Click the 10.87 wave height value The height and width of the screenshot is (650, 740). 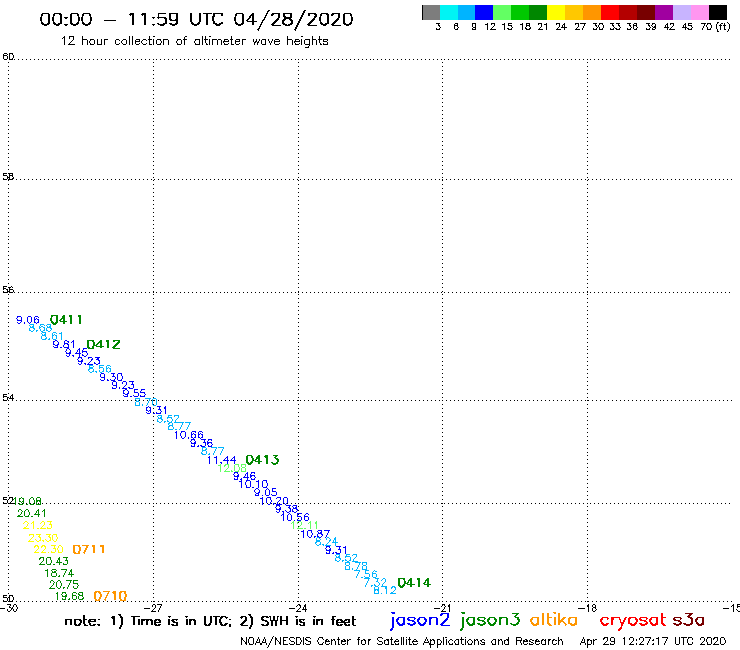pos(315,534)
